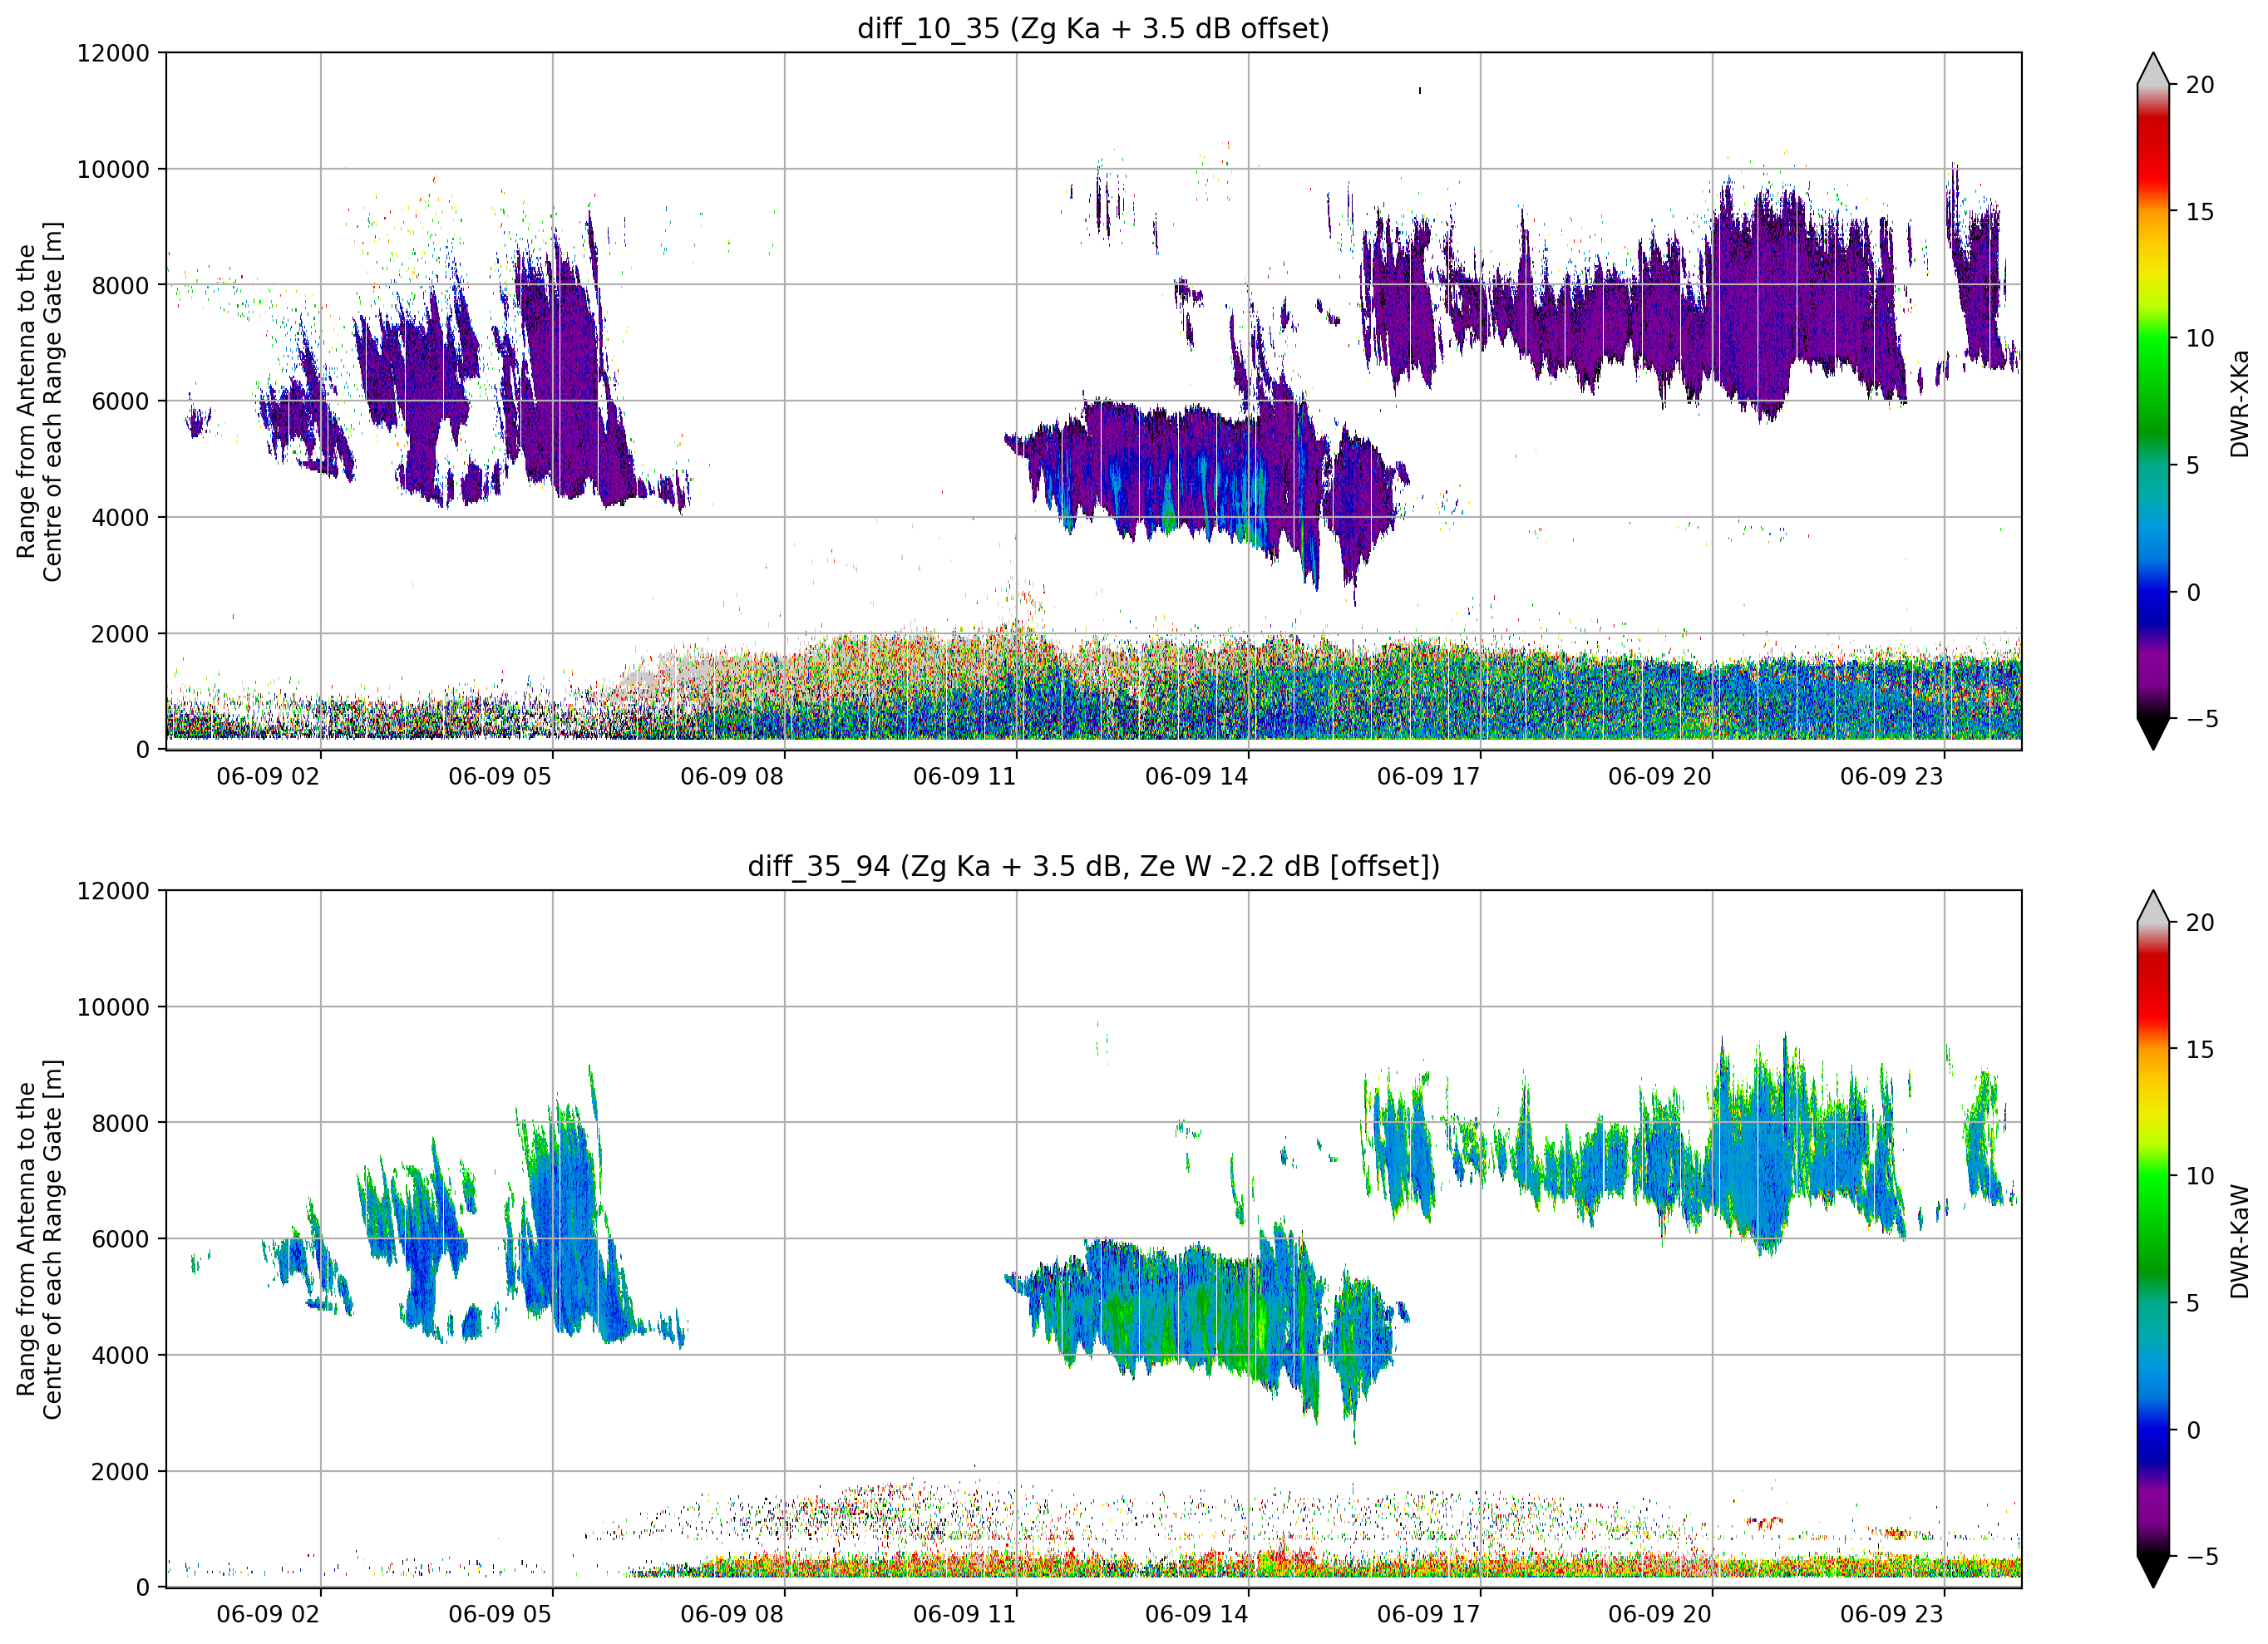
Task: Click the 10 tick on the DWR-XKa colorbar
Action: click(2200, 338)
